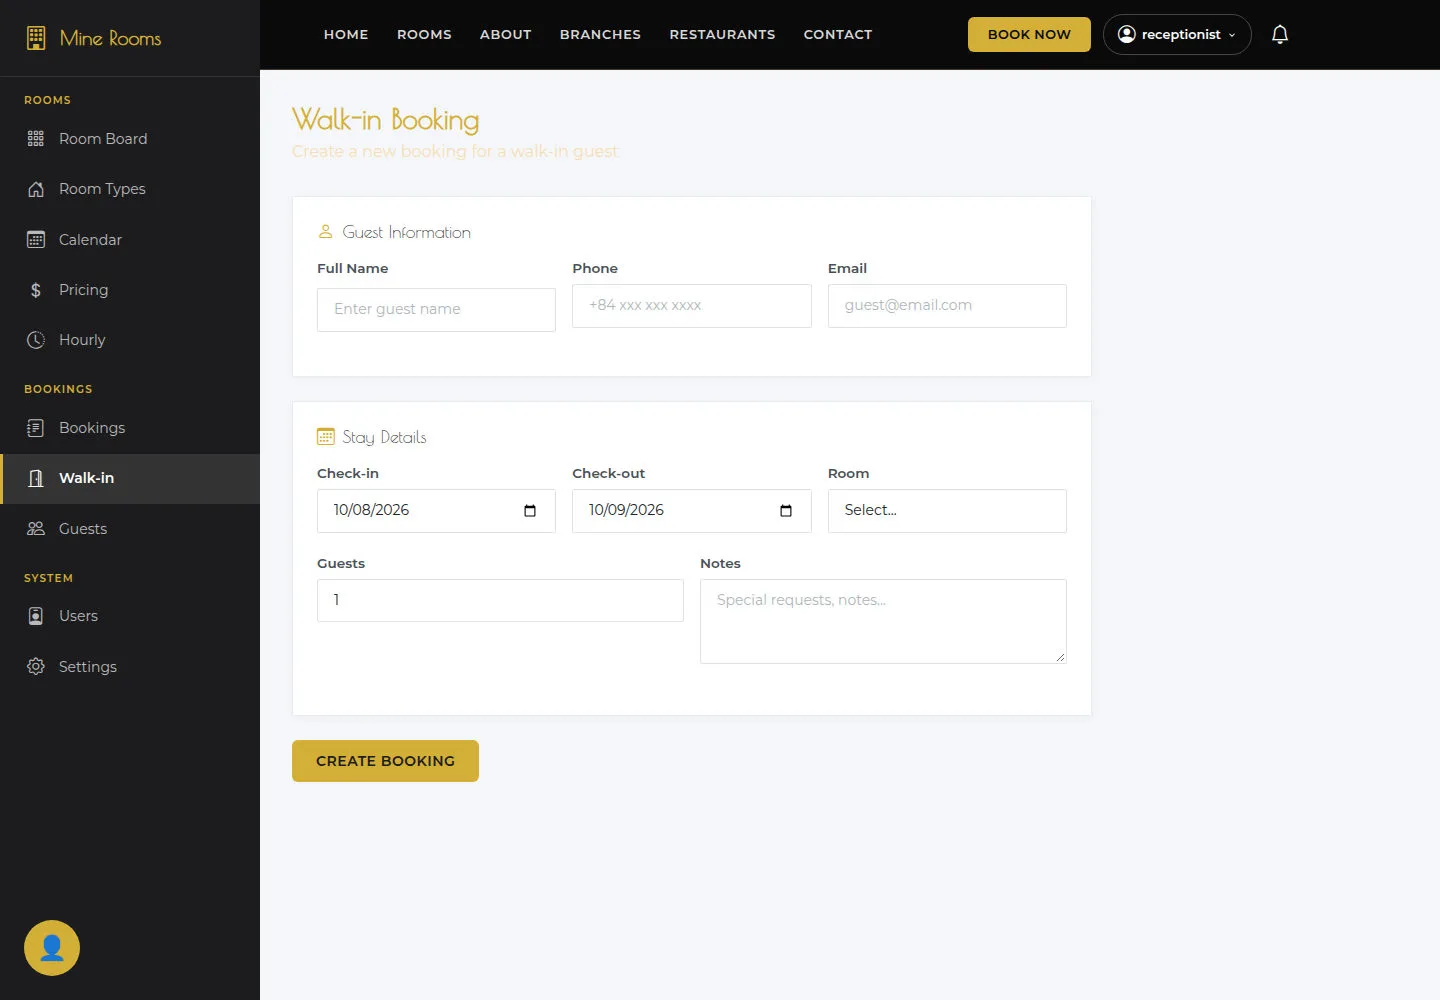Go to the Home nav item
This screenshot has height=1000, width=1440.
click(346, 35)
